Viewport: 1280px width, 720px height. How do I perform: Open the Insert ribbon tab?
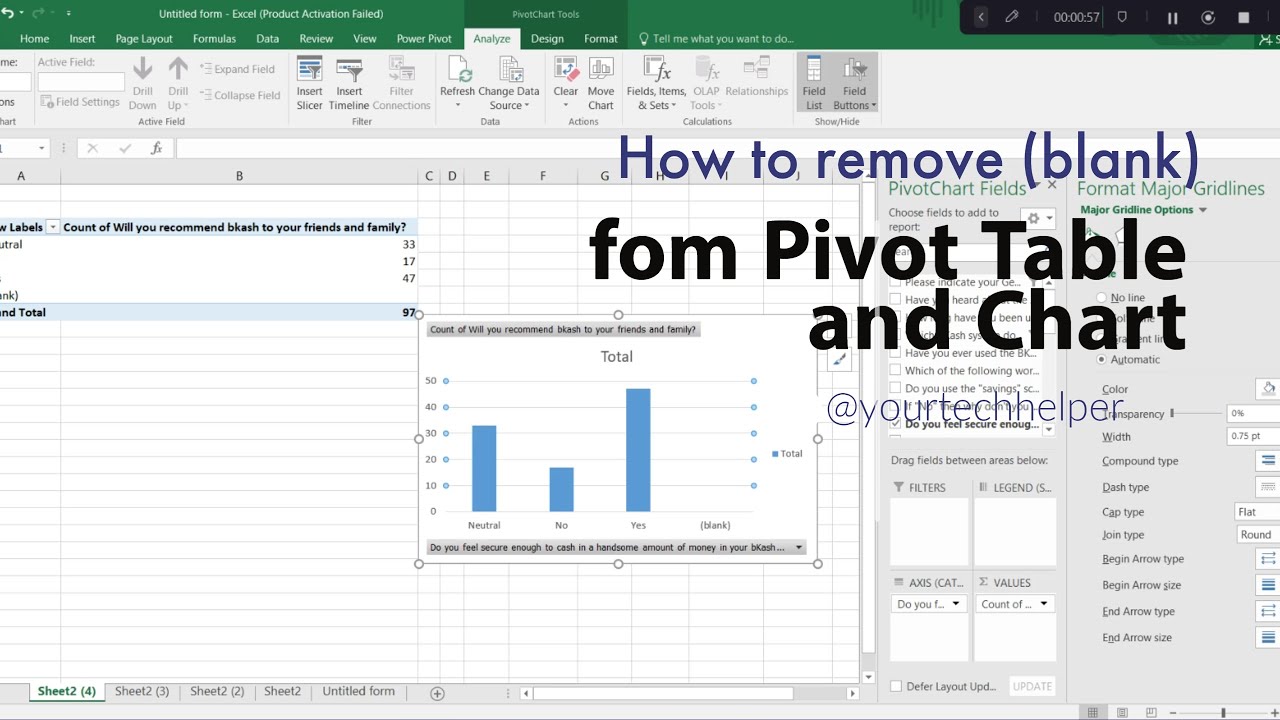click(x=82, y=39)
